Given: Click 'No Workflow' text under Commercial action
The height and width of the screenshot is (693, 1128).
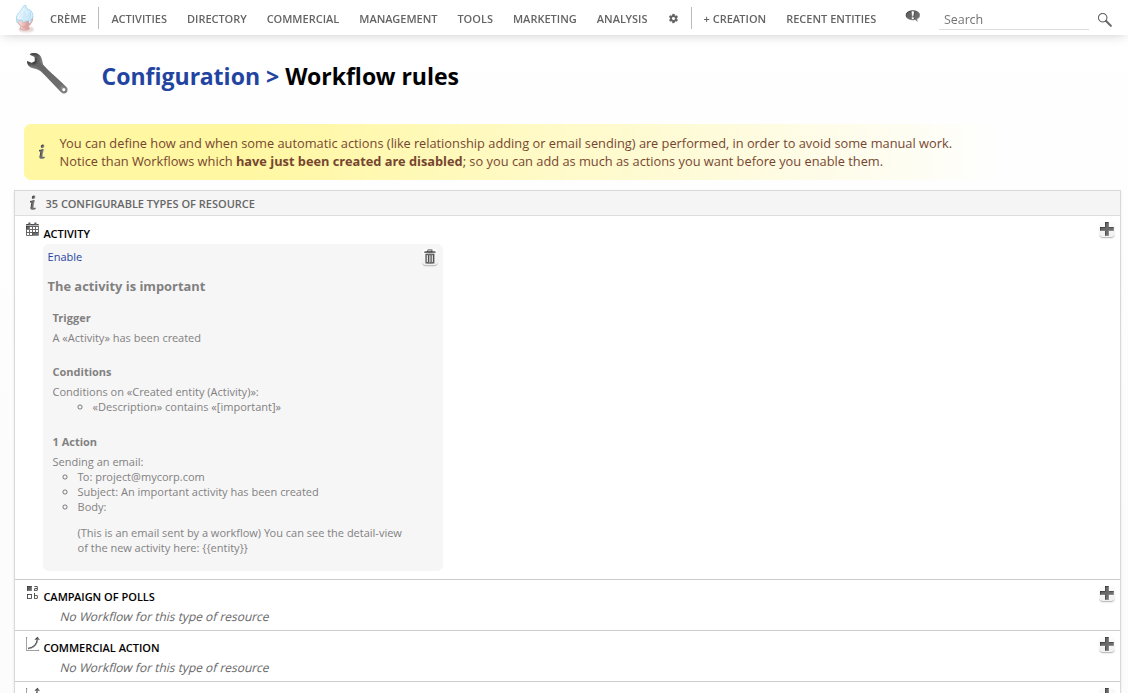Looking at the screenshot, I should [x=165, y=668].
